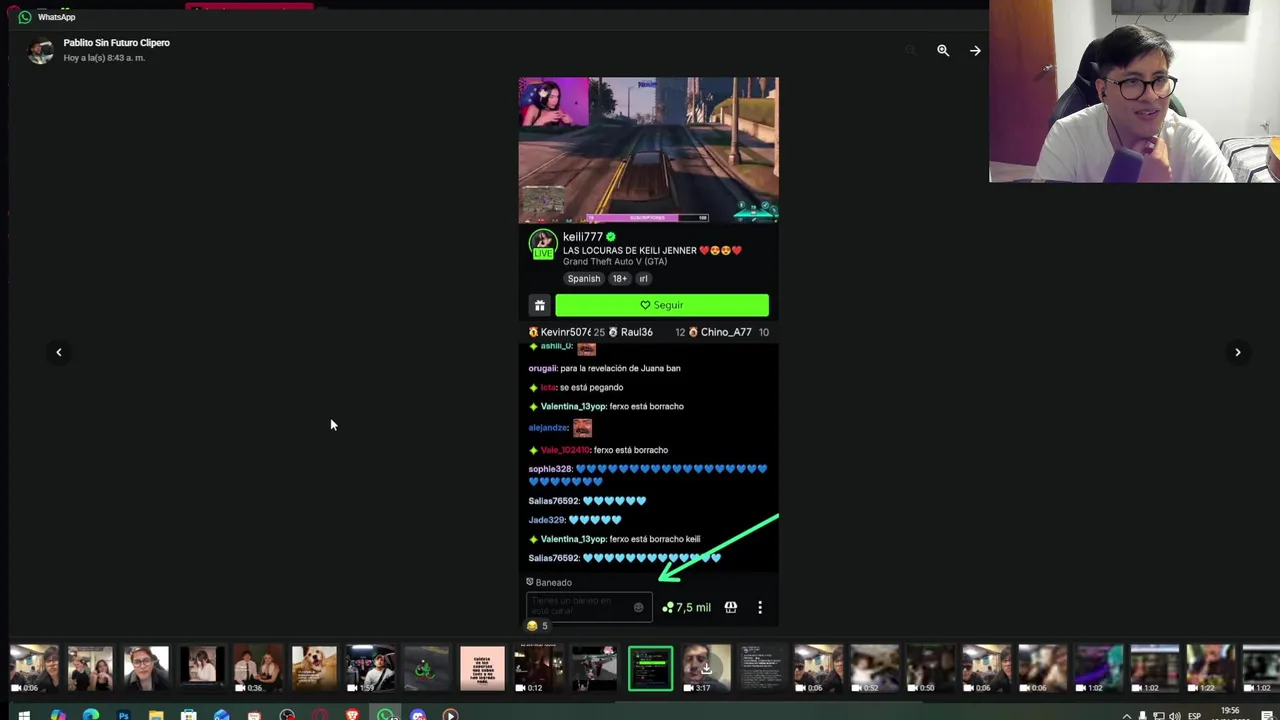Select the dark text document thumbnail
This screenshot has height=720, width=1280.
[x=762, y=669]
